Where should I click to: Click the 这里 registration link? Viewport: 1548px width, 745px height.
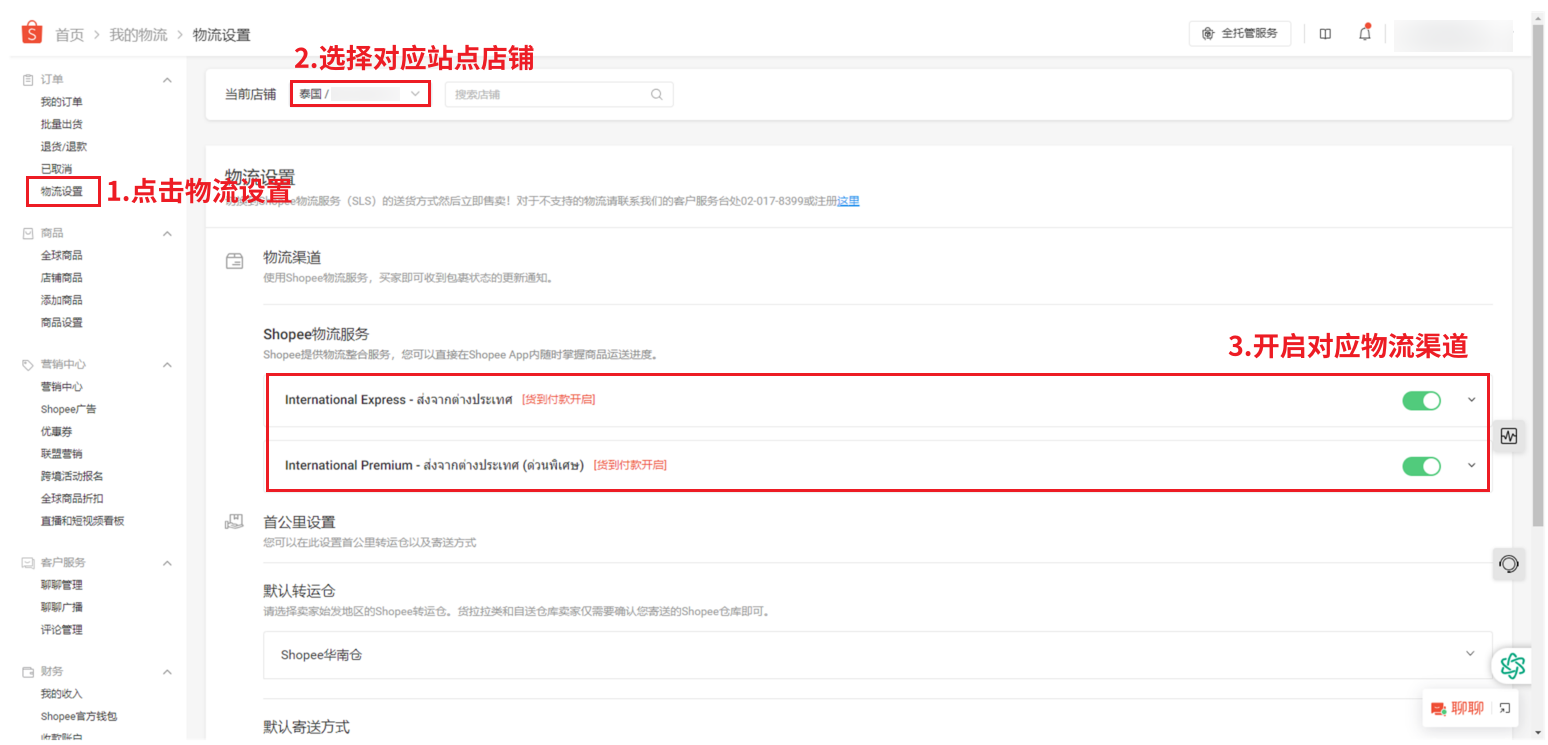point(848,201)
